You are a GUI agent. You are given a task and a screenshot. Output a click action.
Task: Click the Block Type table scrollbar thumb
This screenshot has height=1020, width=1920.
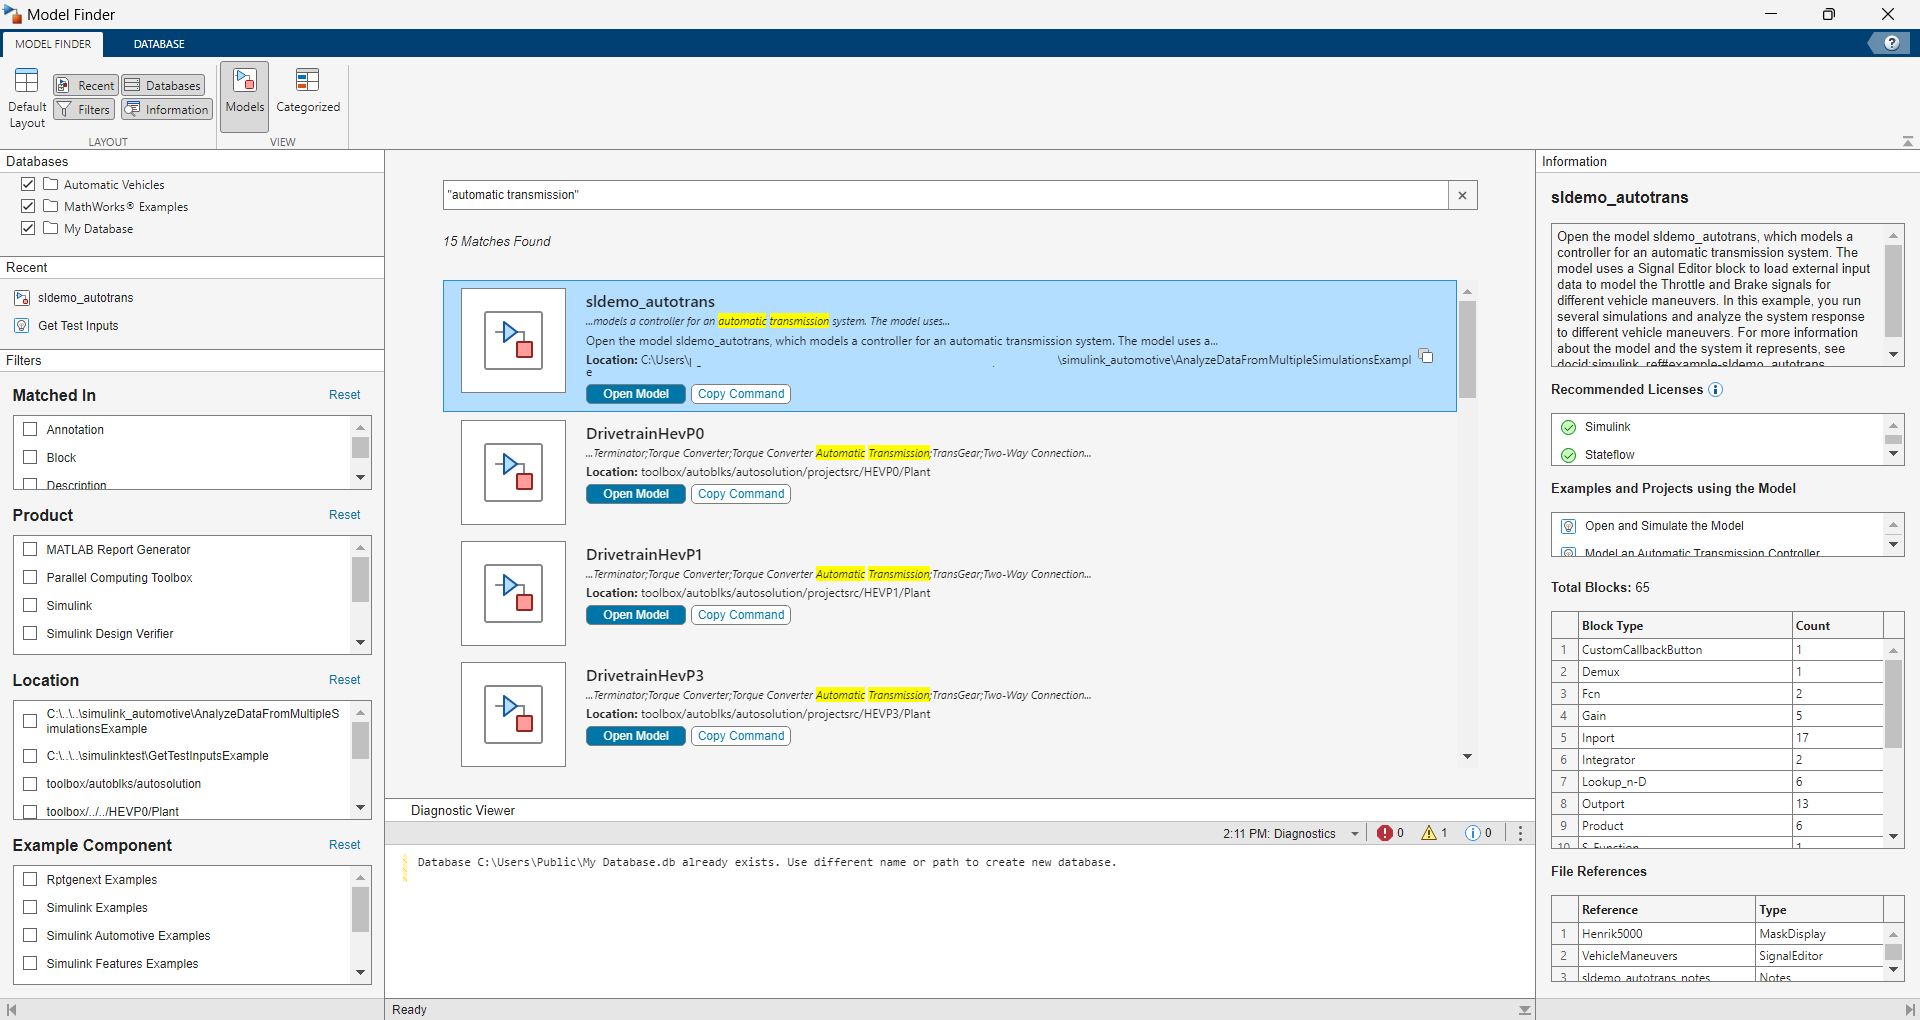point(1893,702)
